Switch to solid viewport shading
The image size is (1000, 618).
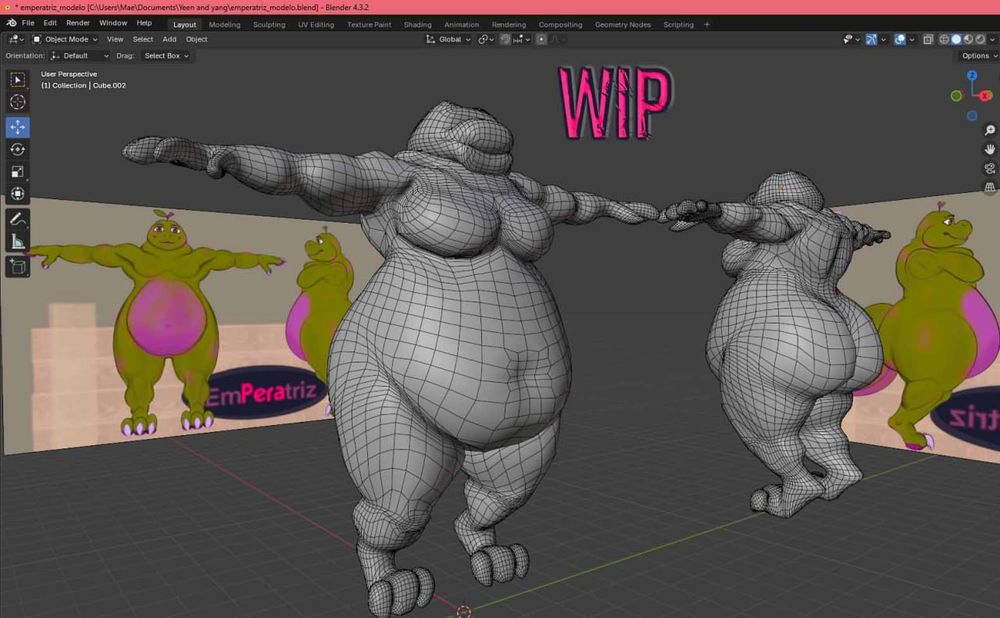coord(956,40)
